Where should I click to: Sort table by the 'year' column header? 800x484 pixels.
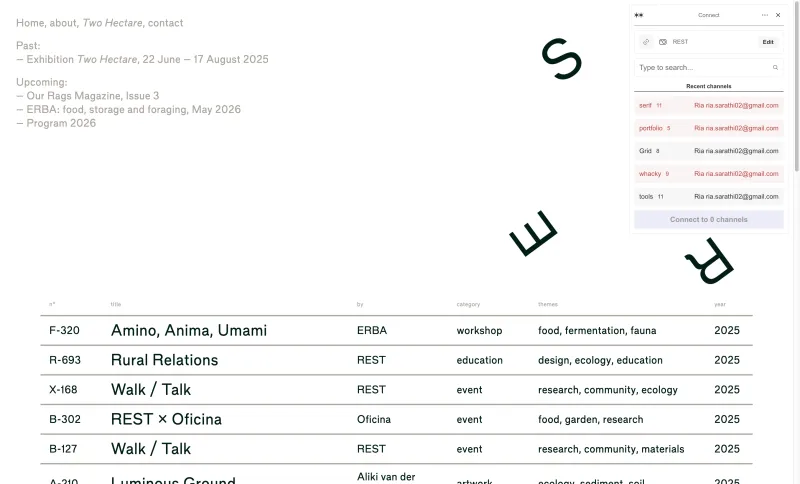pyautogui.click(x=719, y=304)
